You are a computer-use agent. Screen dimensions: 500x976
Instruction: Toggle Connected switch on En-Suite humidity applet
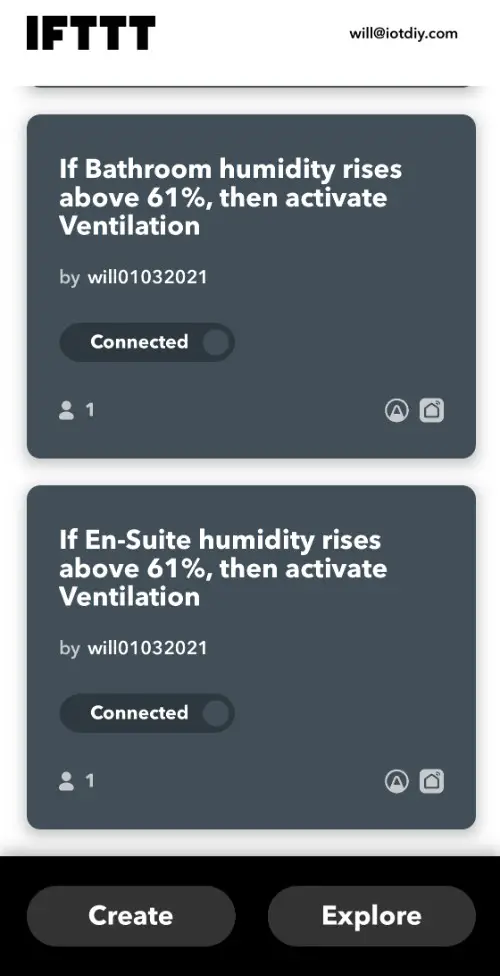point(147,713)
